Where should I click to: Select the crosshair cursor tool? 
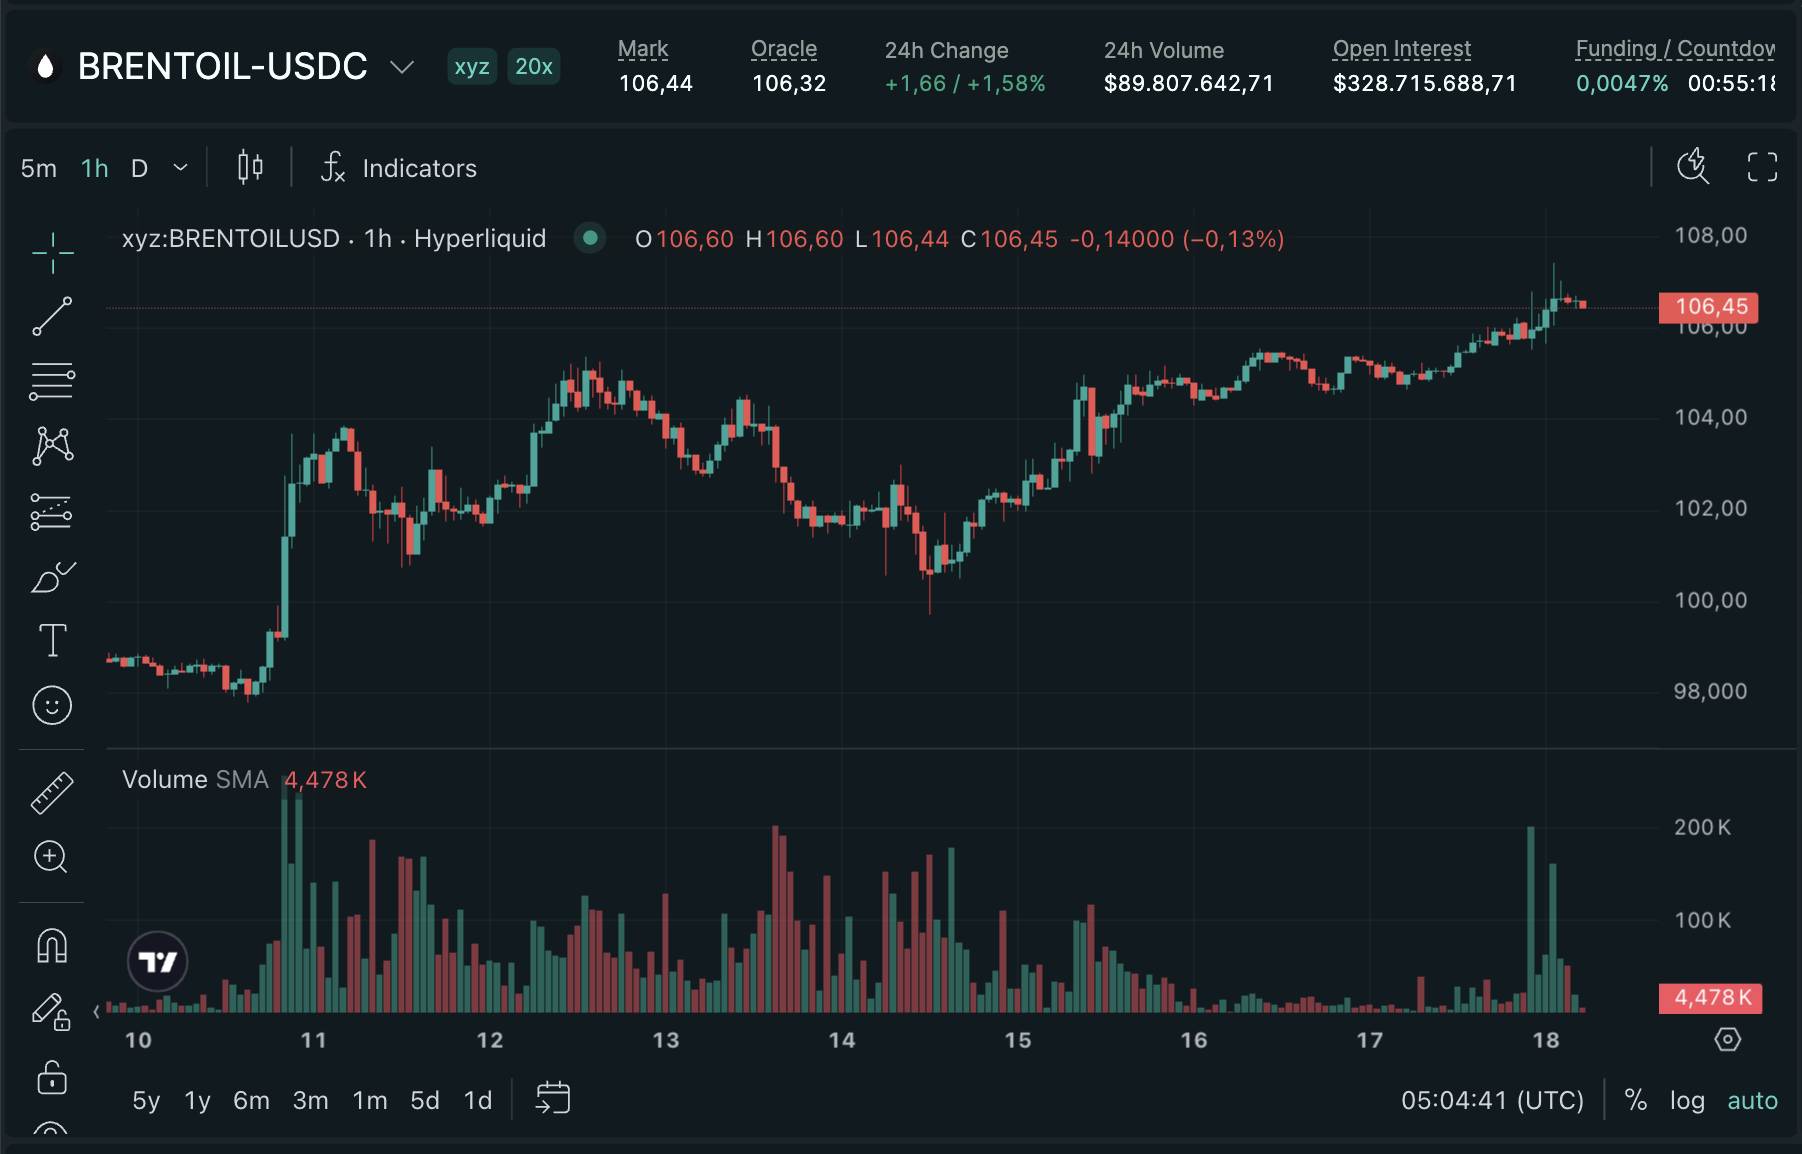point(52,252)
